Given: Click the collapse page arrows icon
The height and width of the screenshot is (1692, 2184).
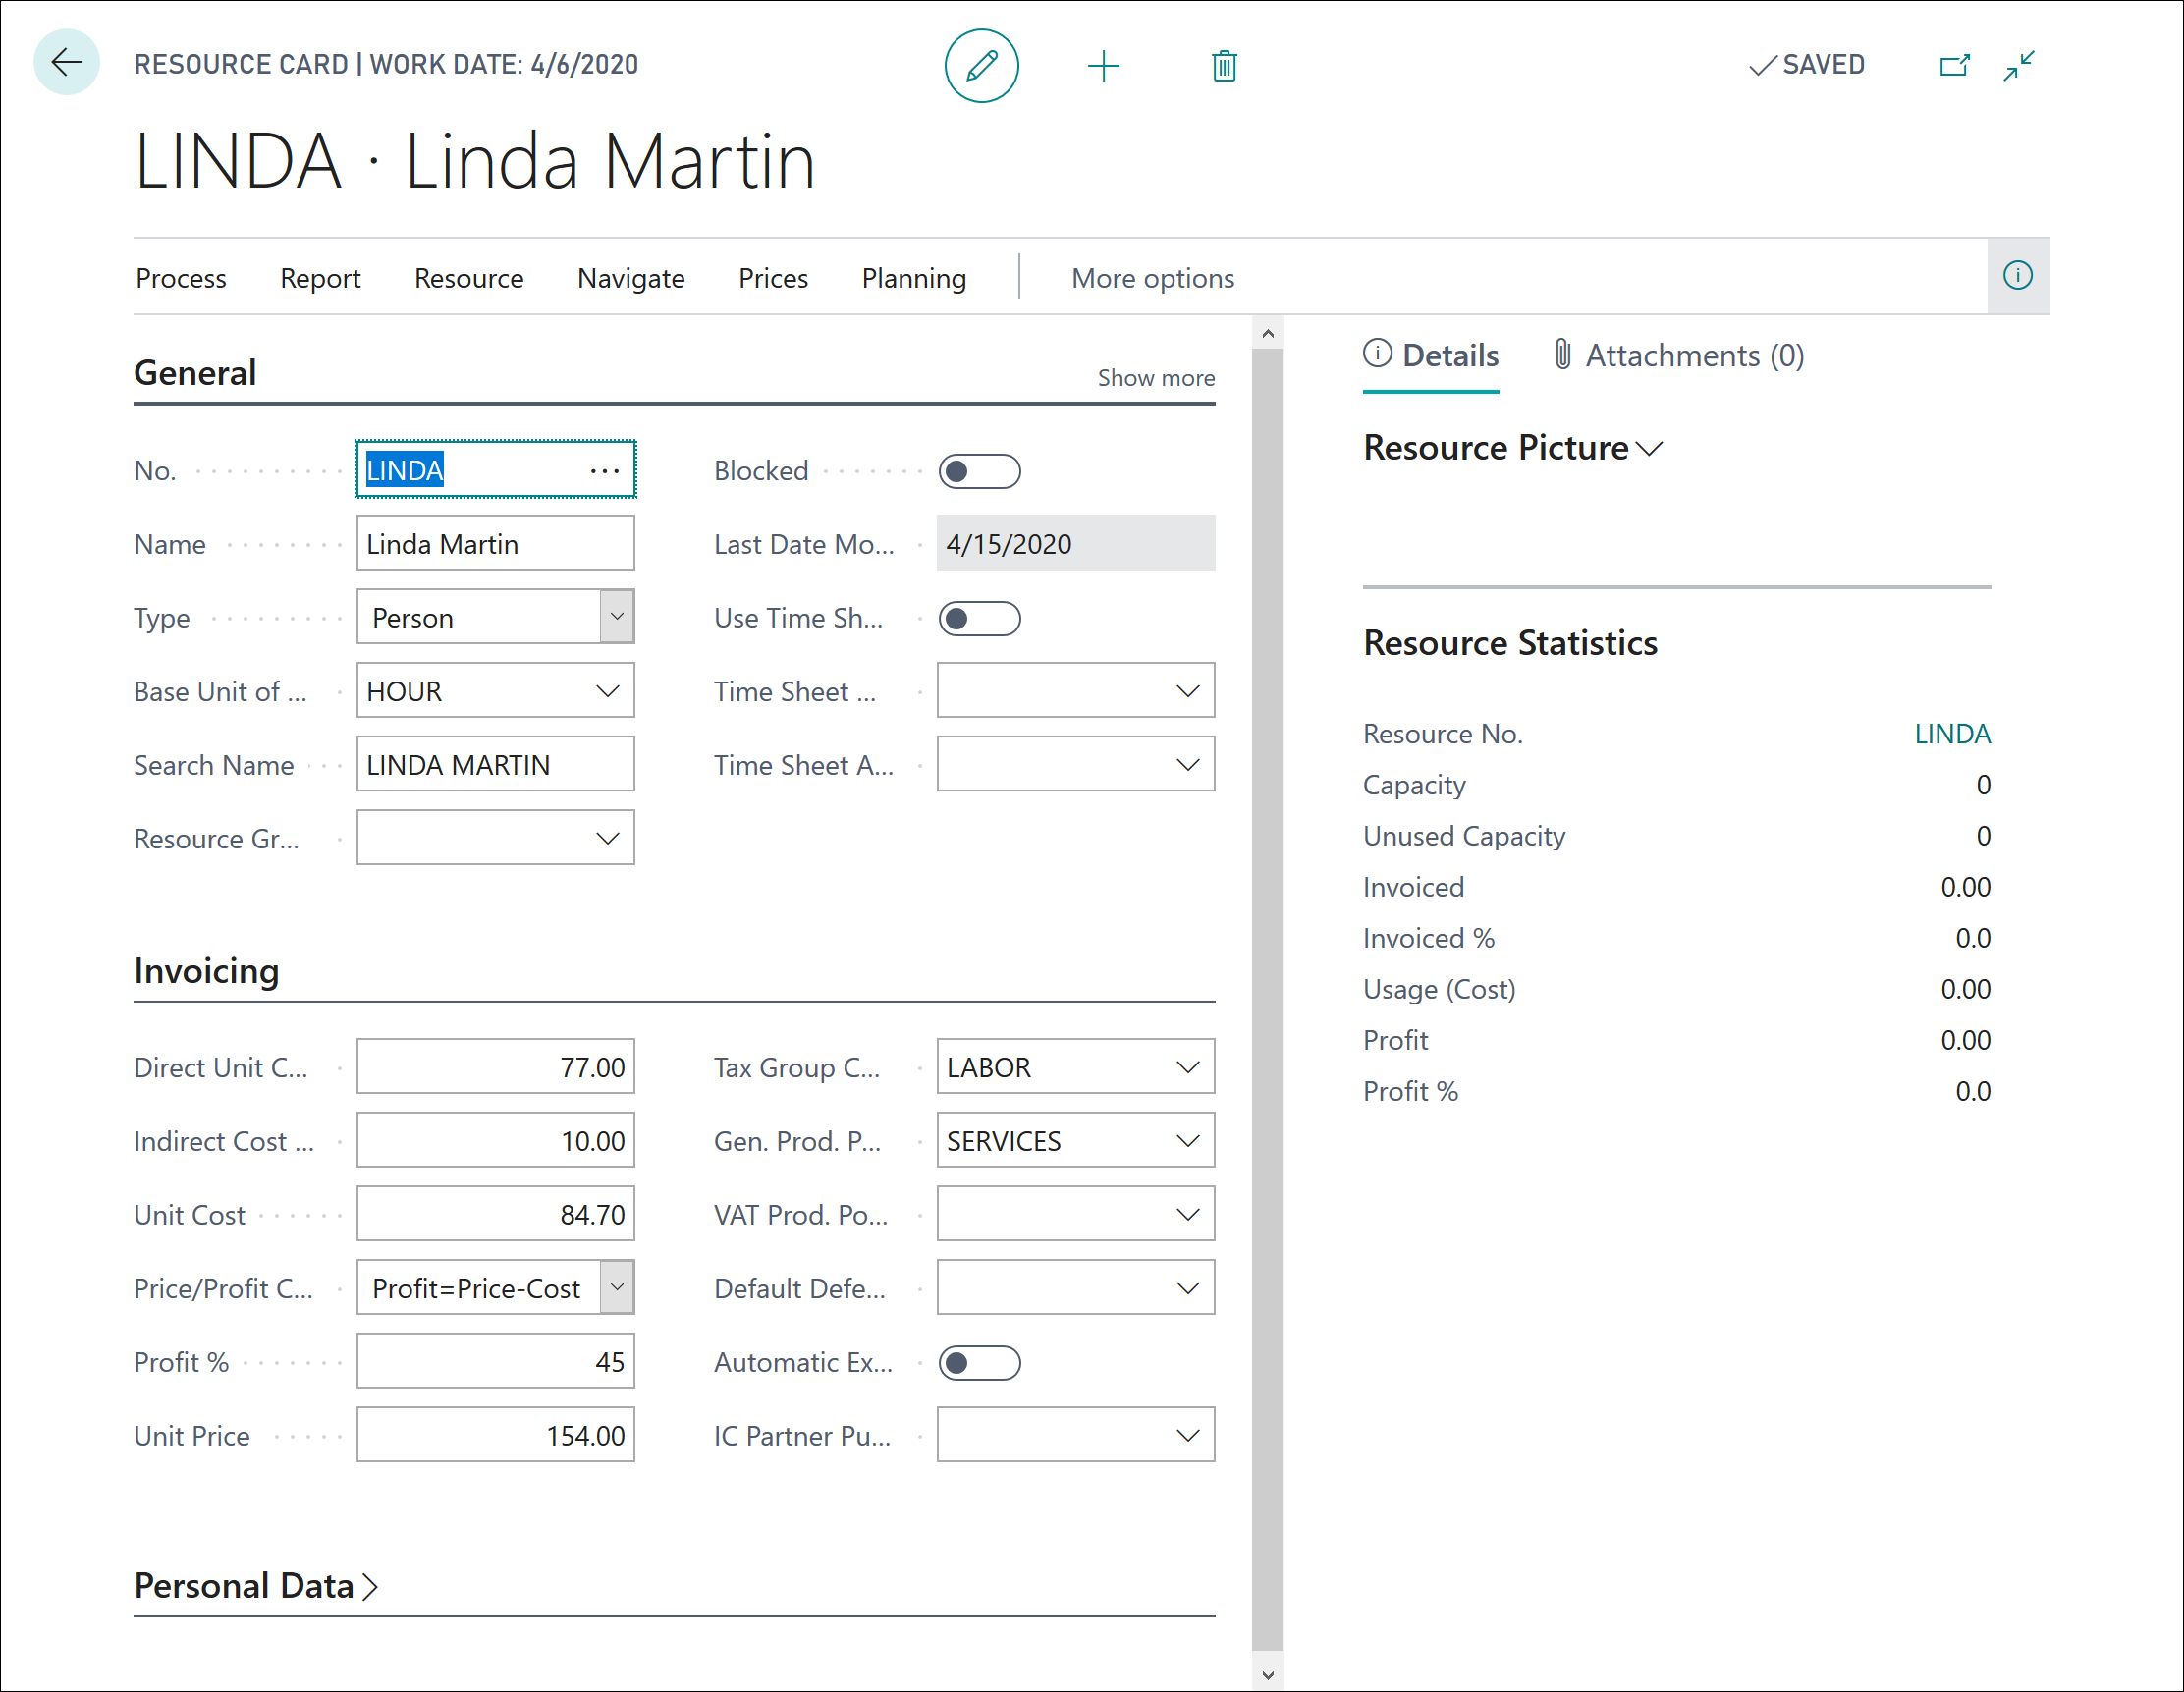Looking at the screenshot, I should tap(2018, 66).
